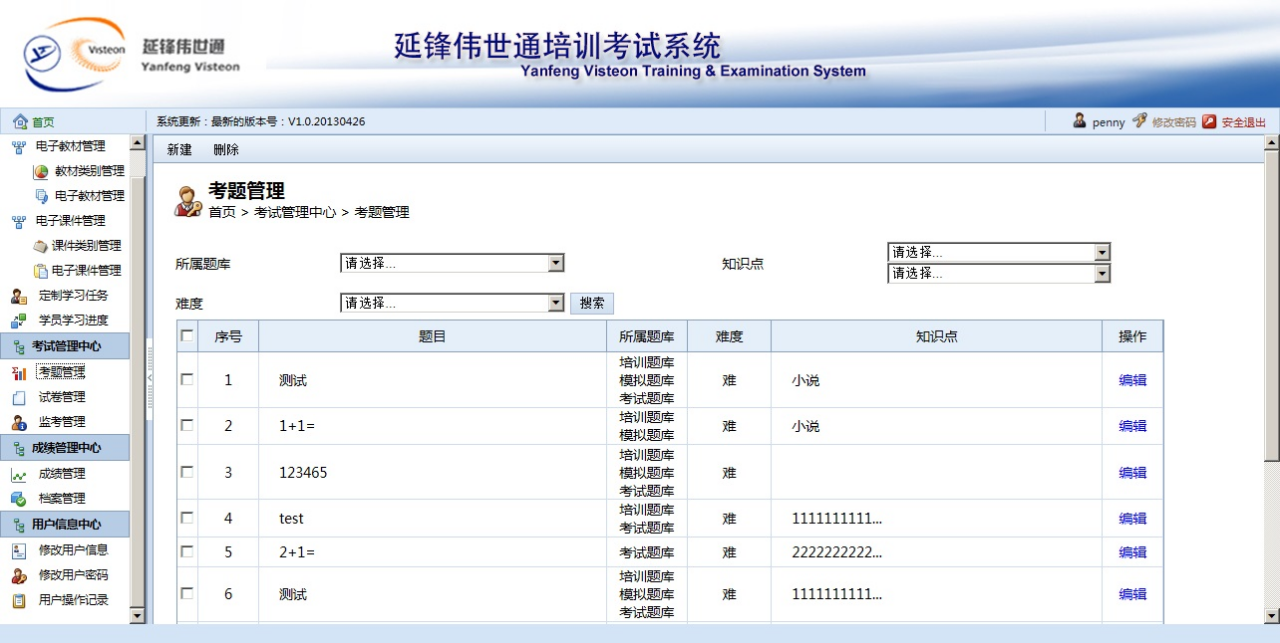Open 成绩管理 in the sidebar
Image resolution: width=1280 pixels, height=643 pixels.
coord(62,474)
